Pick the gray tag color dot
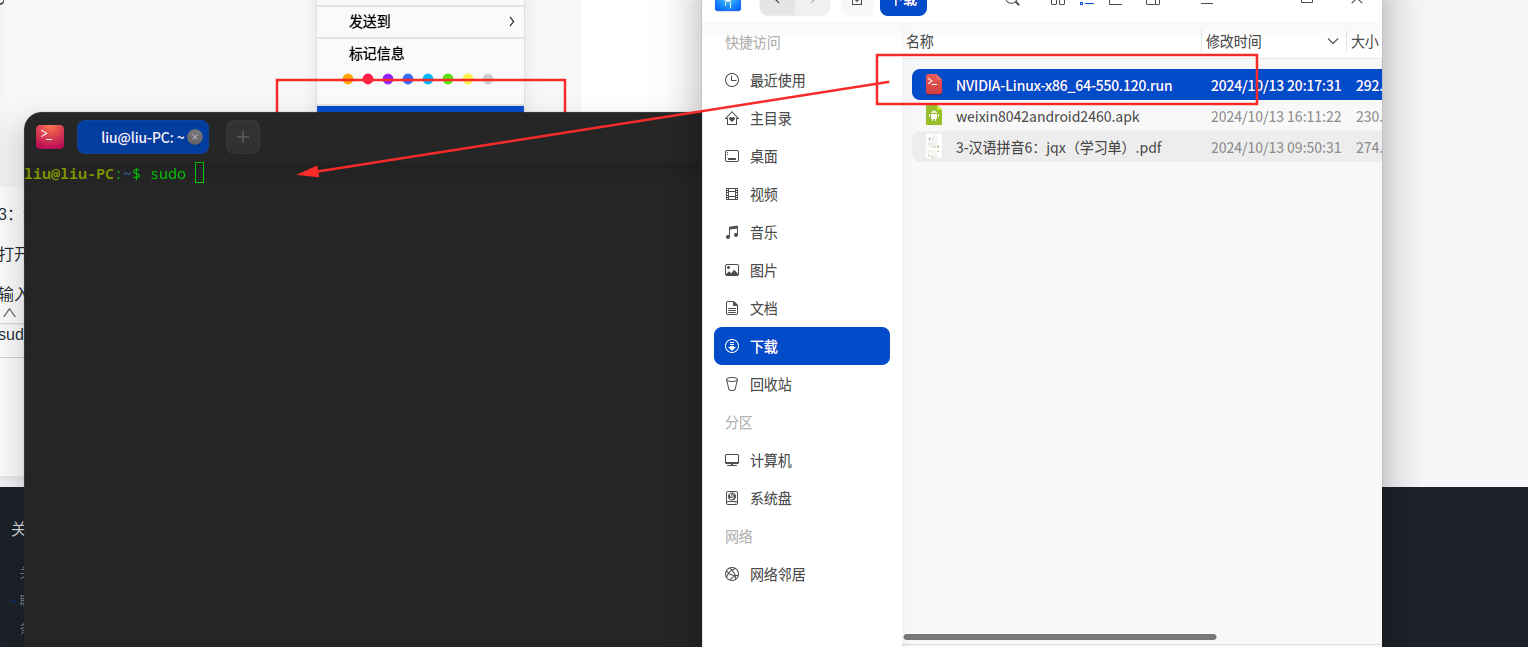The image size is (1528, 647). [x=488, y=79]
